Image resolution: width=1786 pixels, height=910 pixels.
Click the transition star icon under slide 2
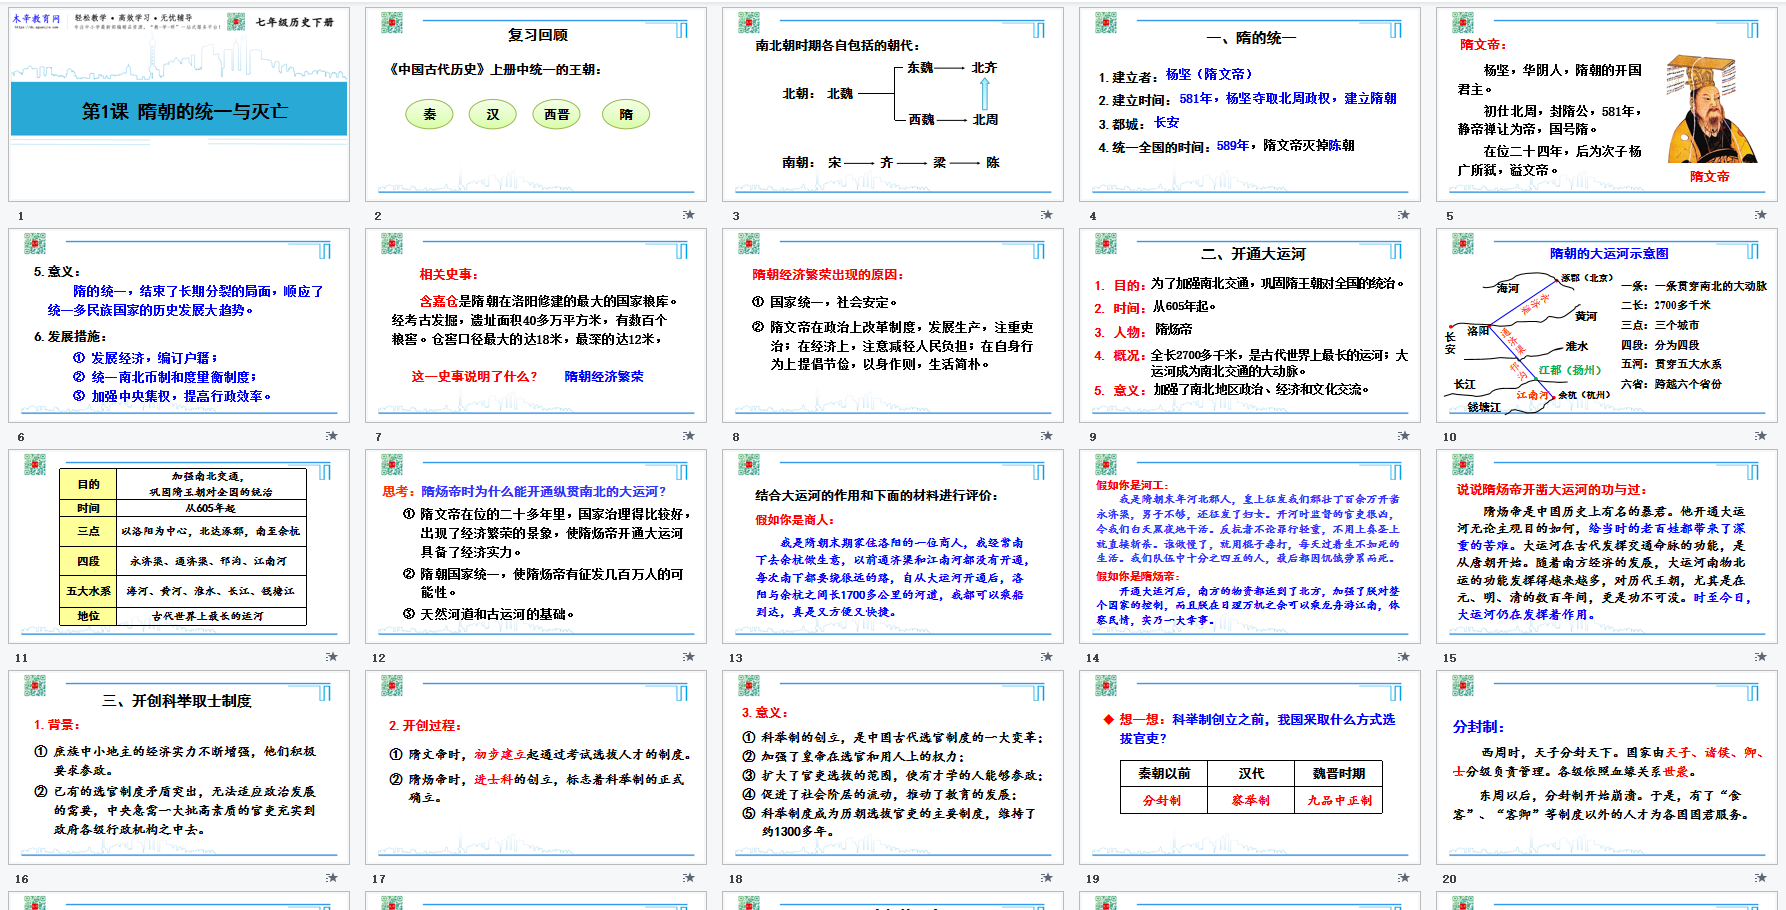689,215
